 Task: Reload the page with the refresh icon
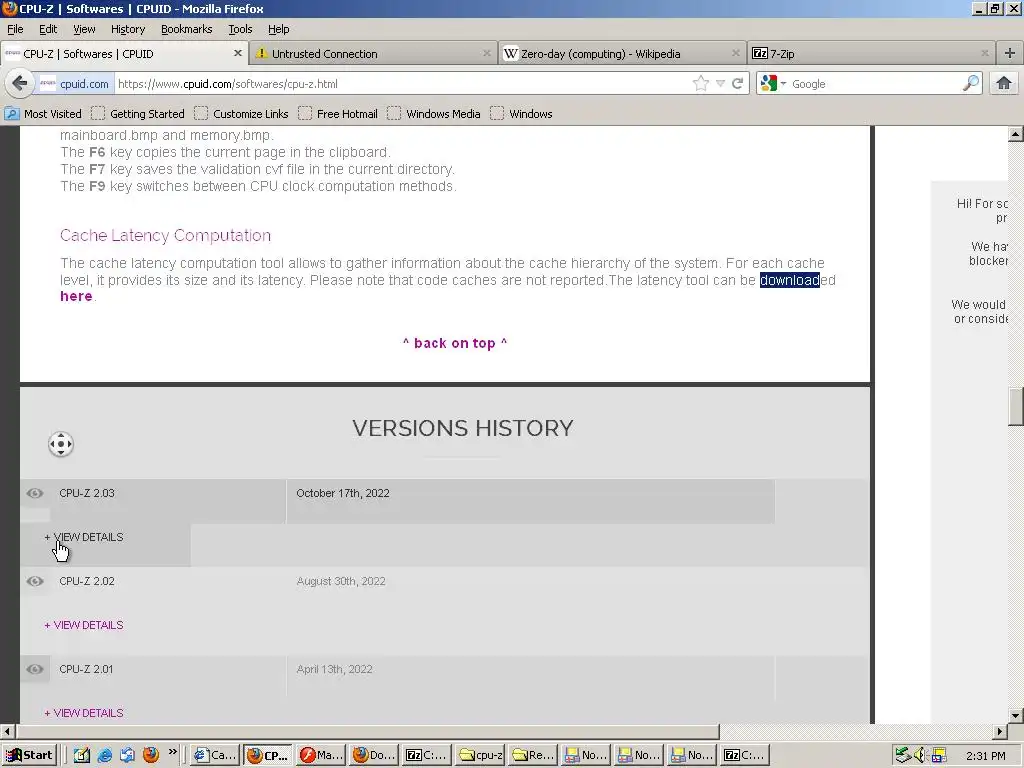[x=738, y=84]
